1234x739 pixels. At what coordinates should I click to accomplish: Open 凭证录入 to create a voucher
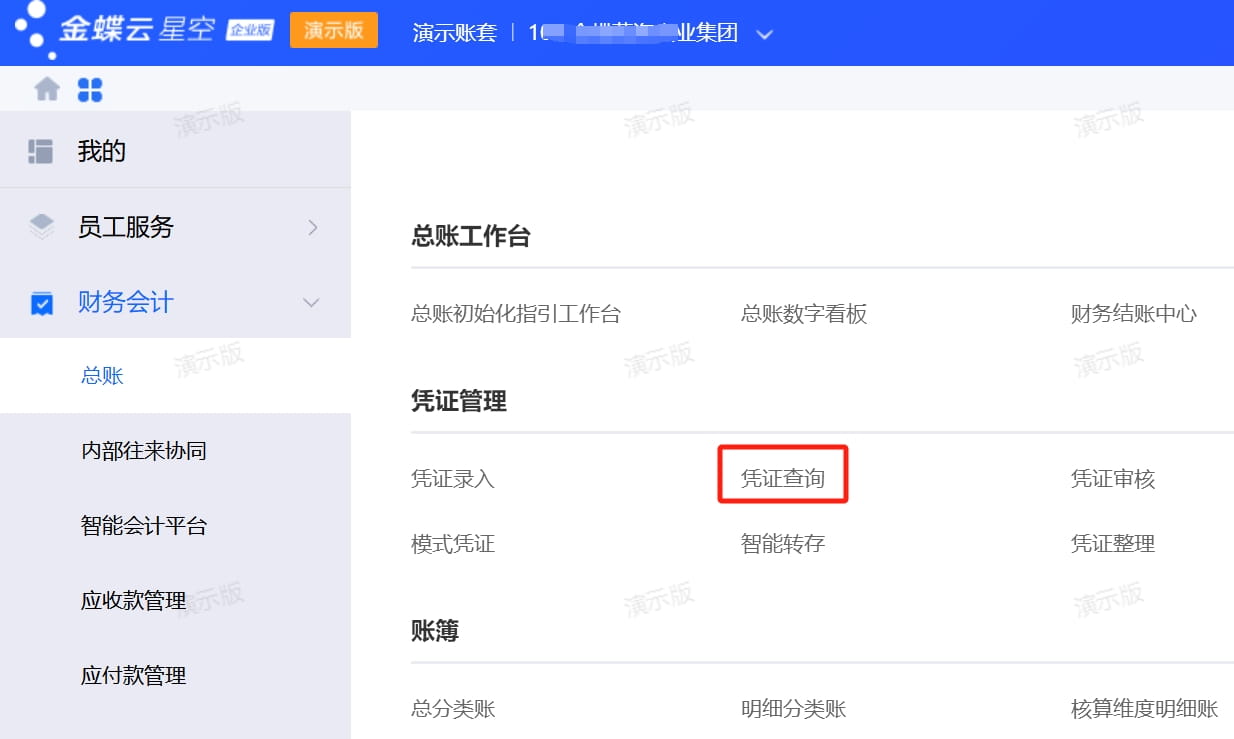453,477
